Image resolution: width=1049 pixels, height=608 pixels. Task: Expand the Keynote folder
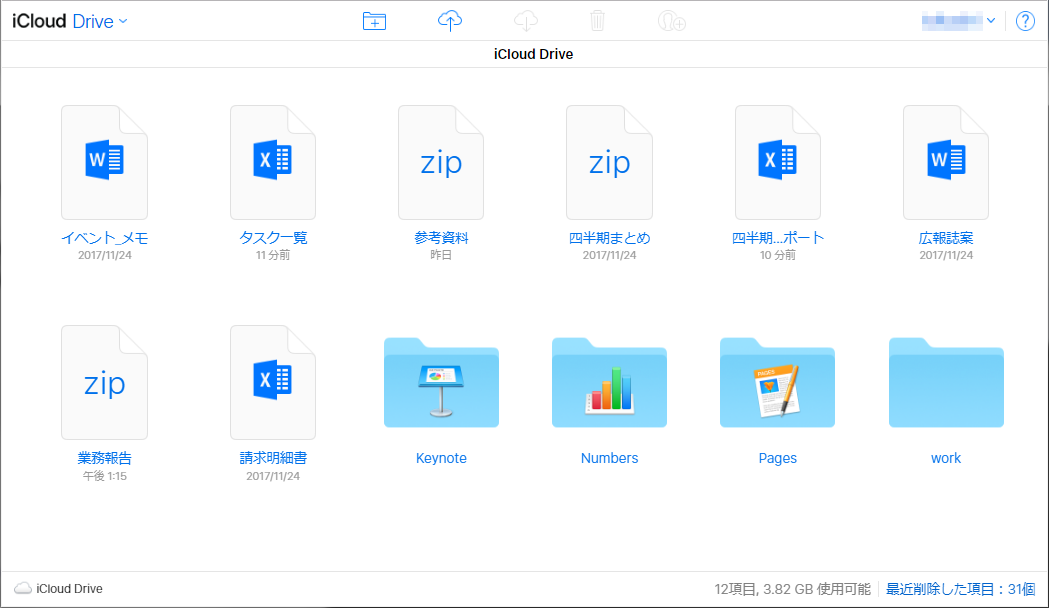click(441, 383)
